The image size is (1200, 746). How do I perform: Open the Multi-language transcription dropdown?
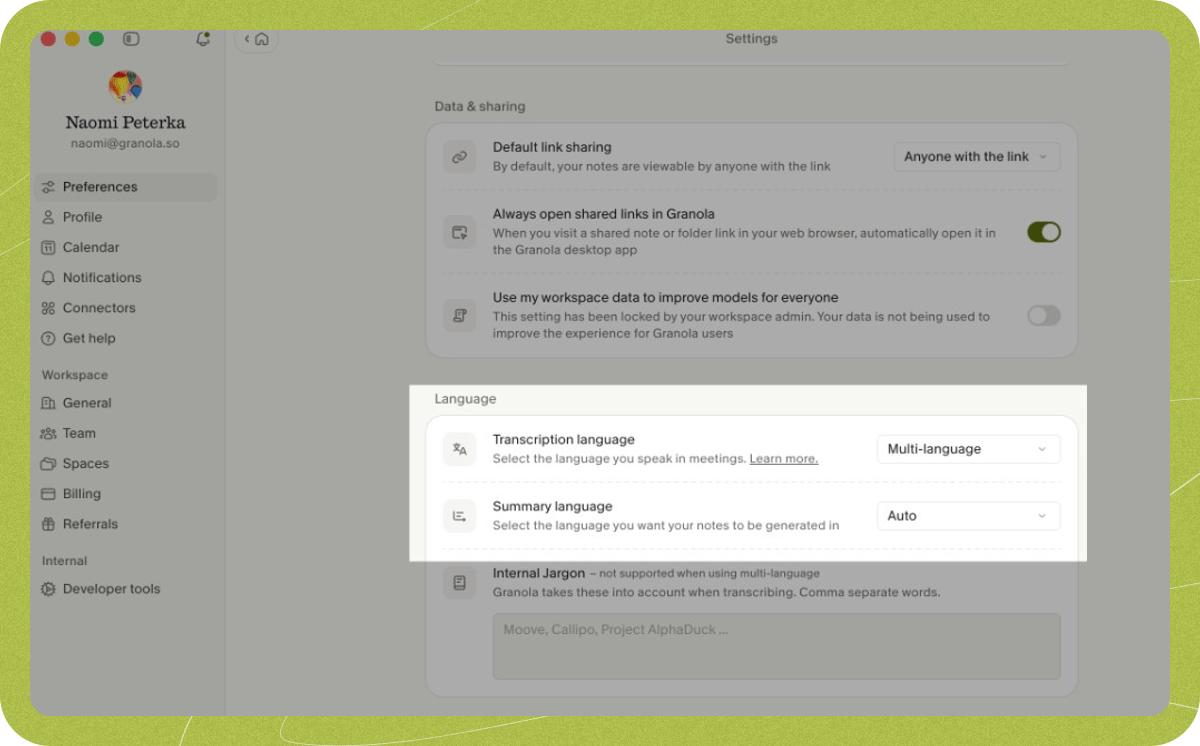(x=969, y=449)
